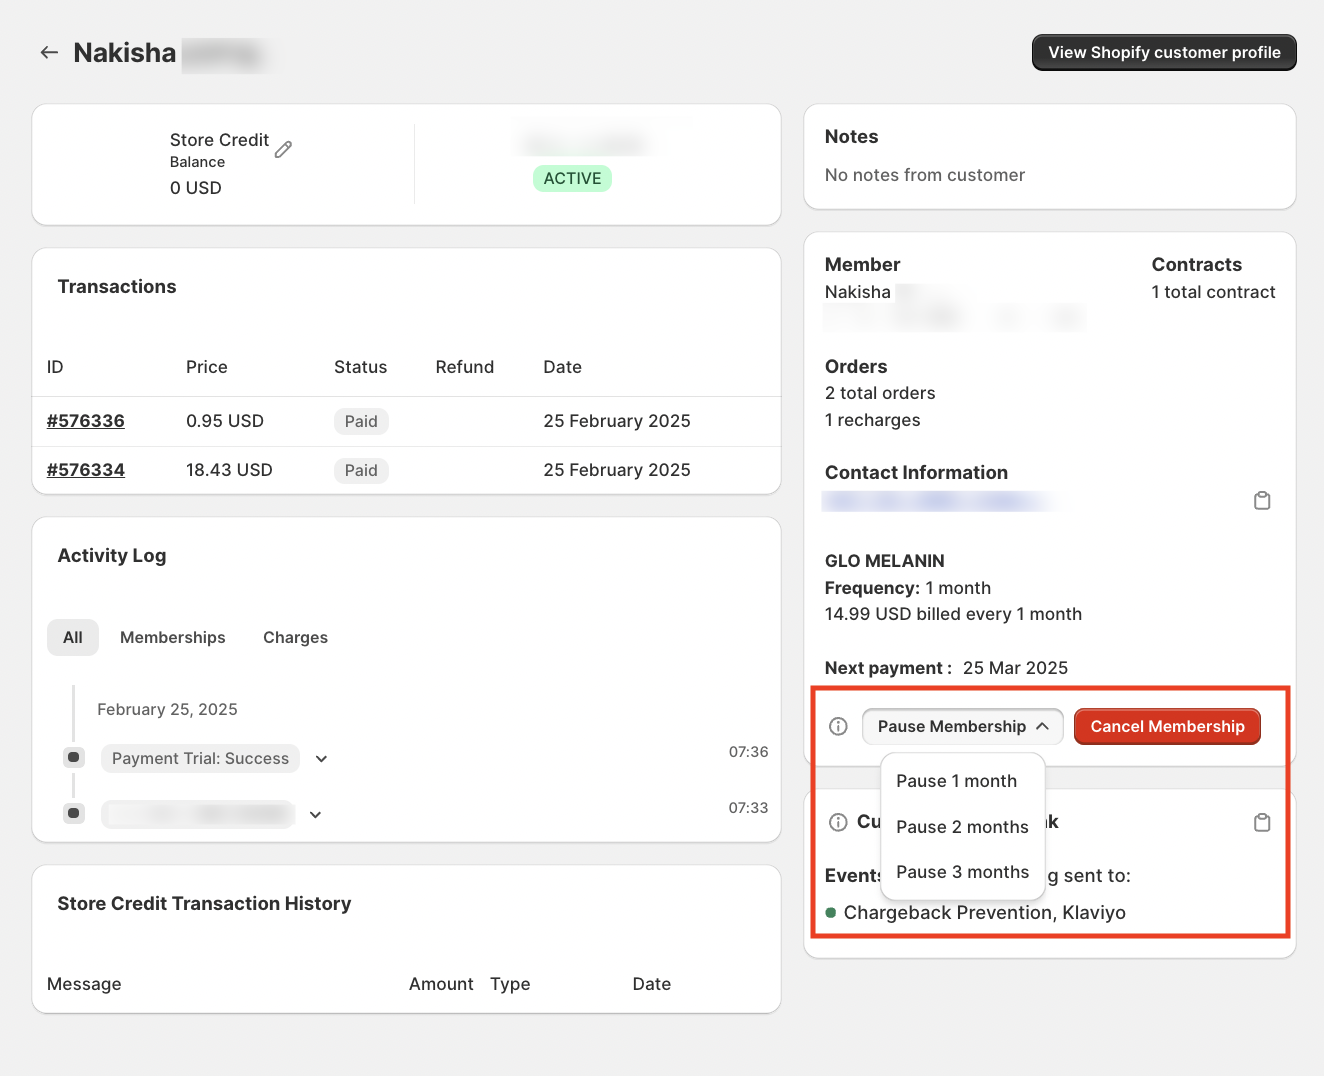Open transaction #576336 link

tap(86, 421)
